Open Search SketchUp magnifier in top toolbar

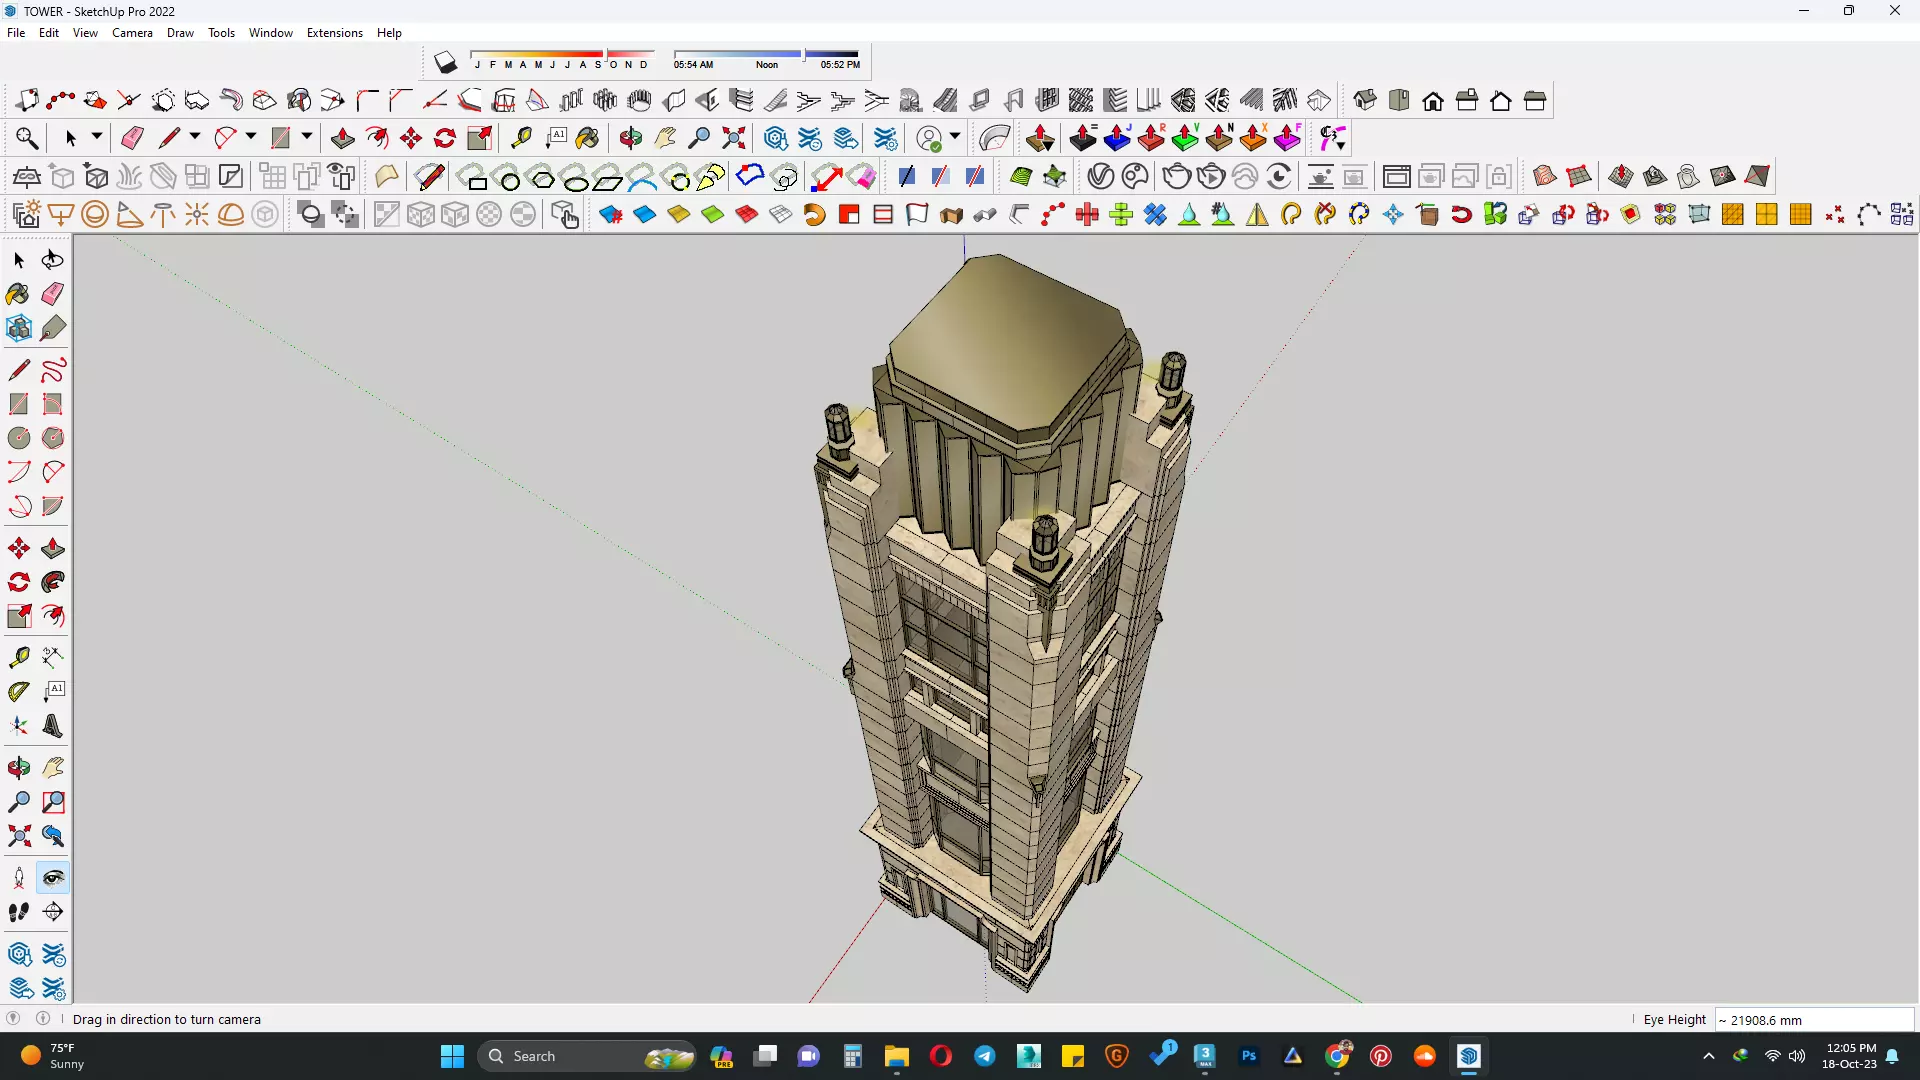tap(27, 138)
